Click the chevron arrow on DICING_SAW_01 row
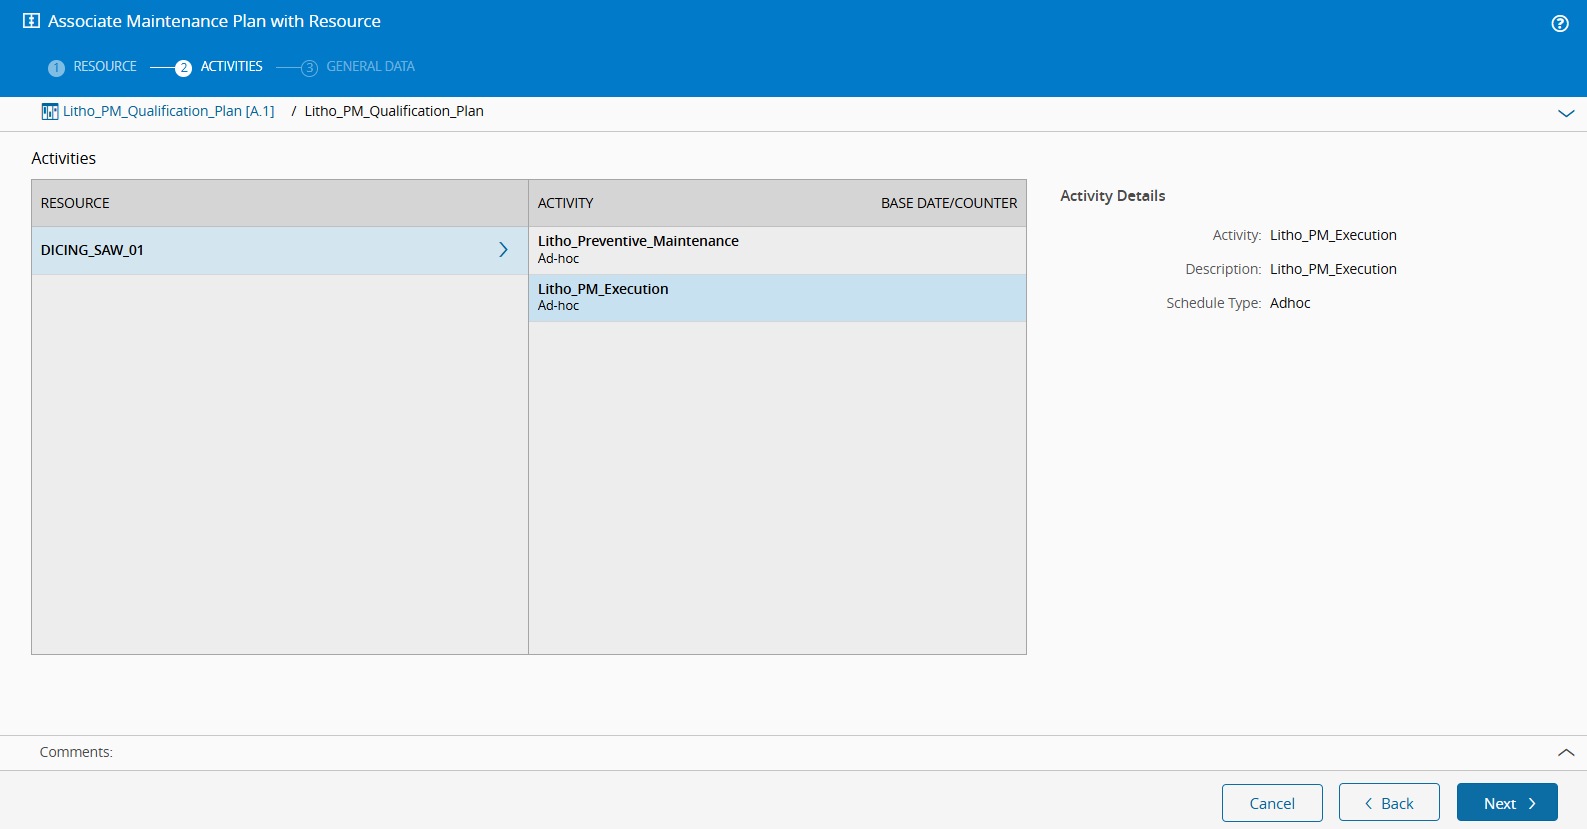The height and width of the screenshot is (829, 1587). point(503,250)
